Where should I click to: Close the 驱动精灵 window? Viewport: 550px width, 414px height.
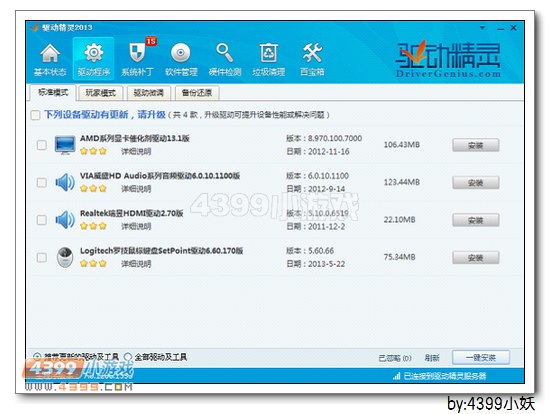click(x=513, y=28)
